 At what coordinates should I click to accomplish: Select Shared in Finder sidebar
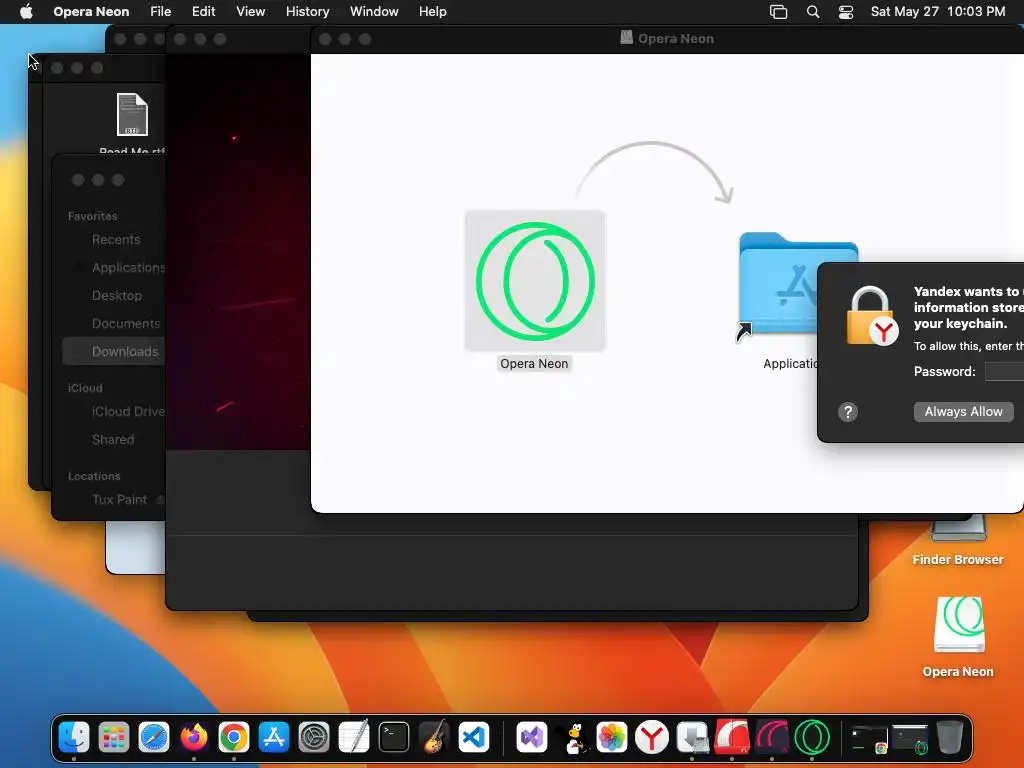113,440
